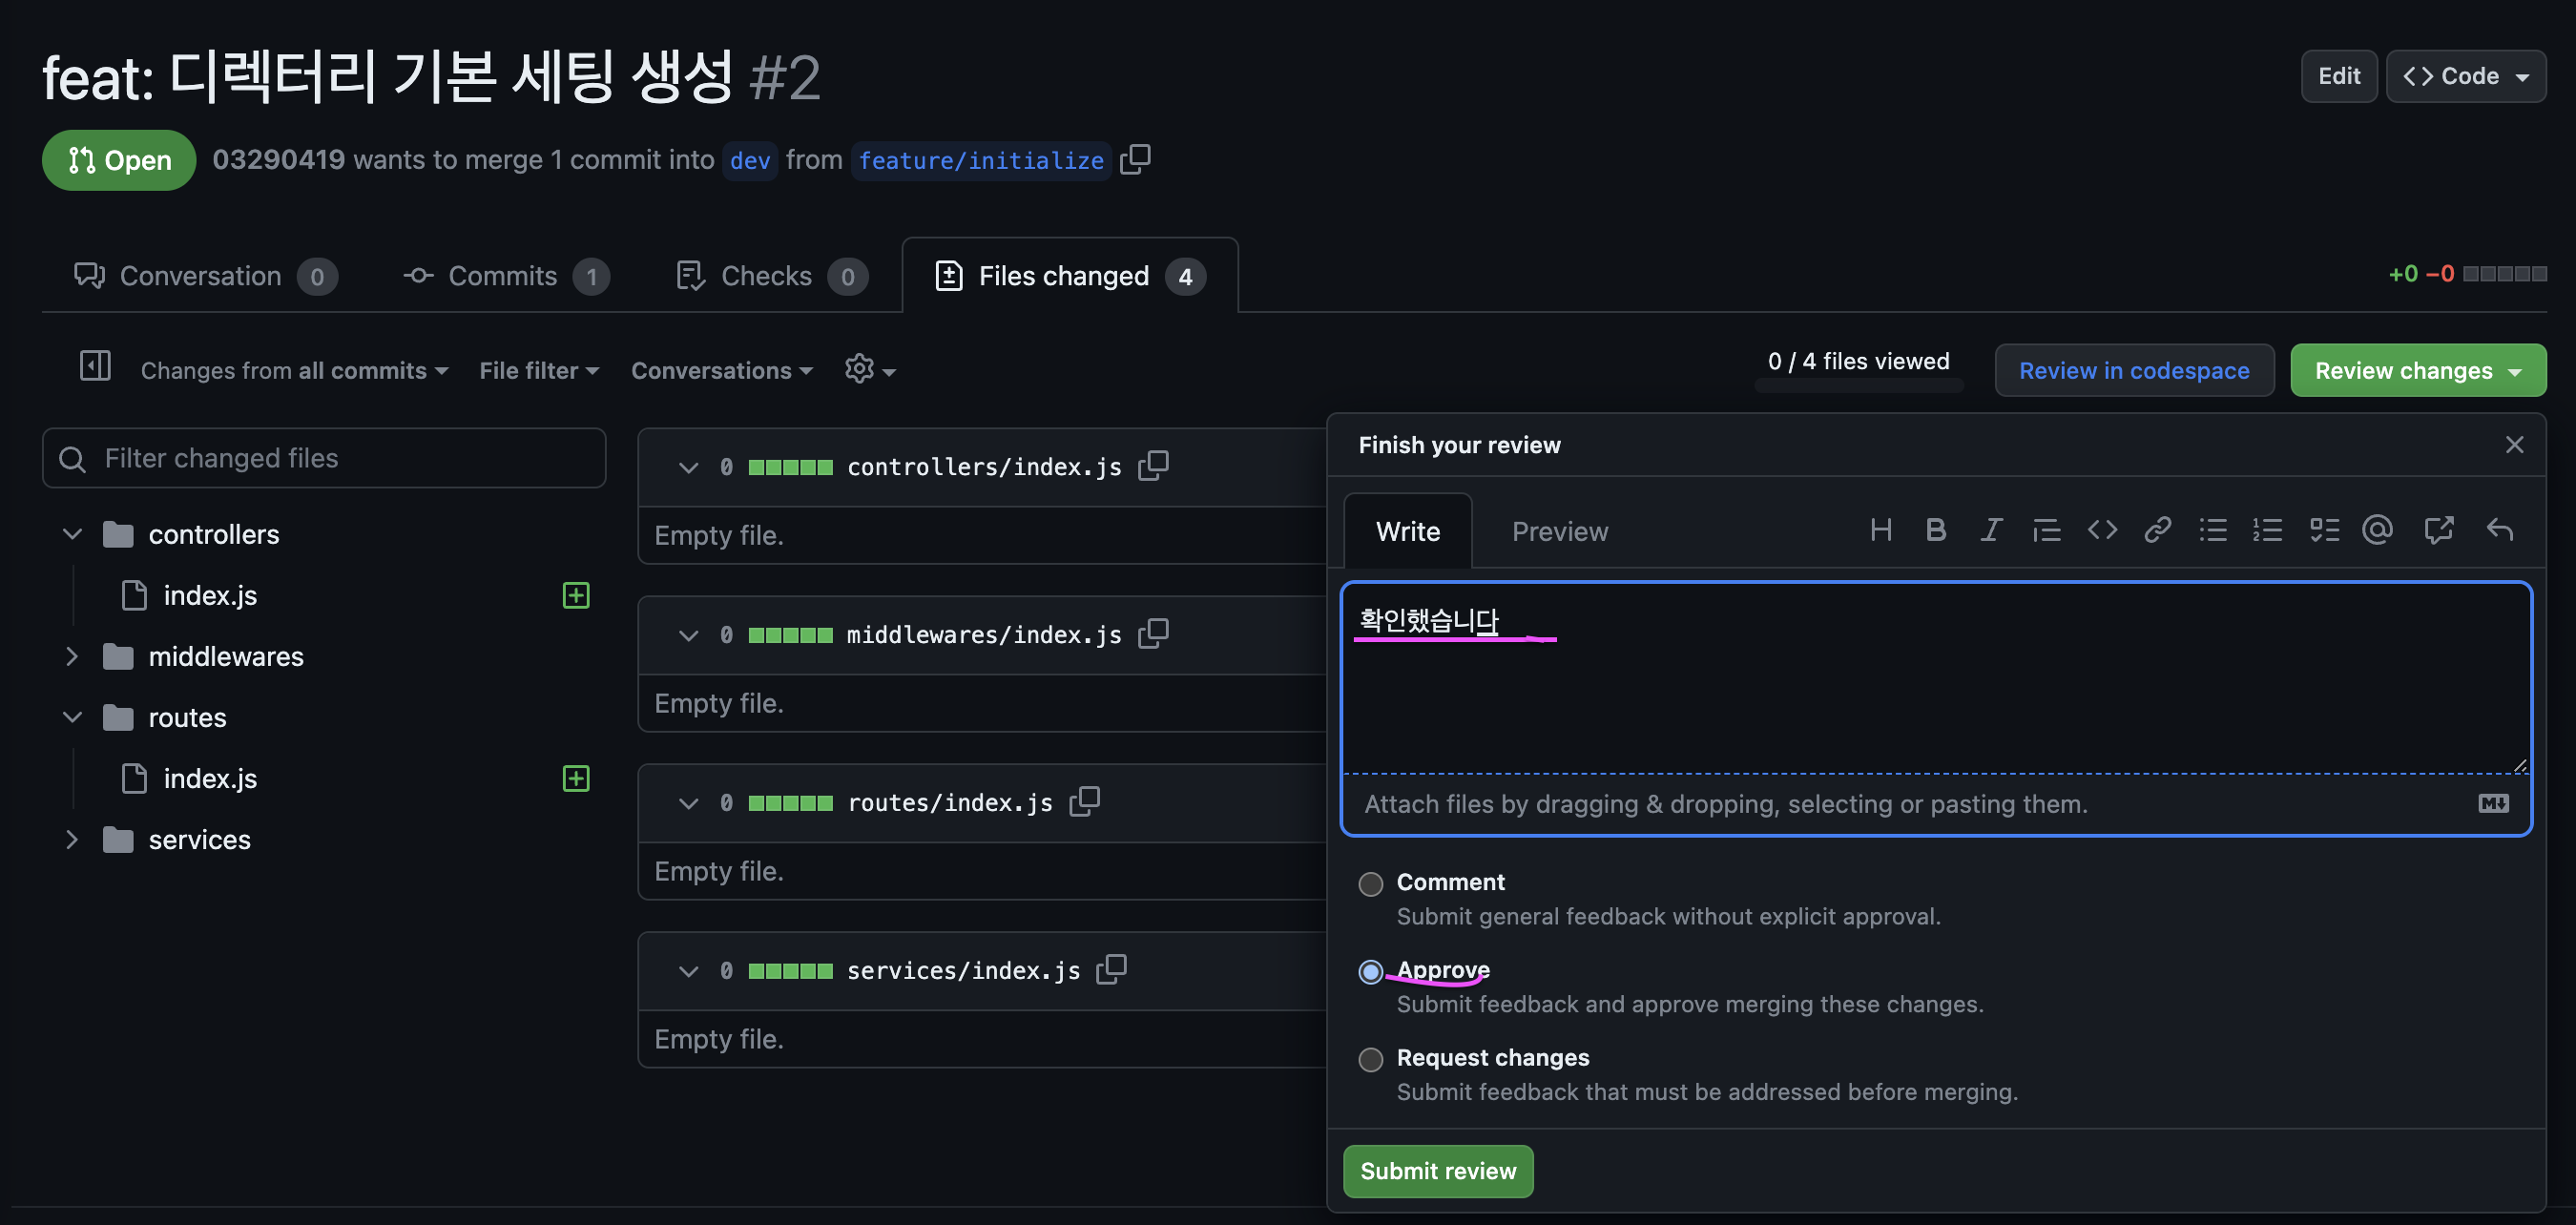Copy the routes/index.js file path
The image size is (2576, 1225).
[x=1085, y=801]
